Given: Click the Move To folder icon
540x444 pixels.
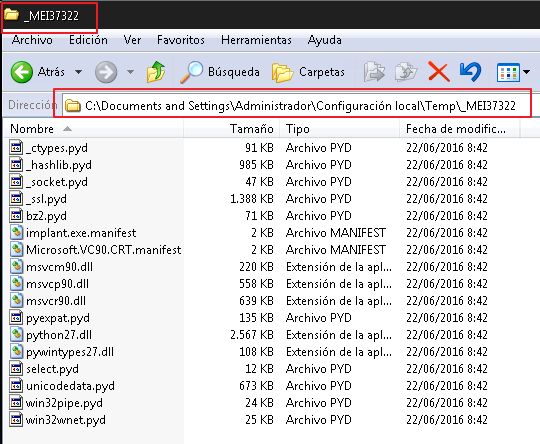Looking at the screenshot, I should (x=374, y=72).
